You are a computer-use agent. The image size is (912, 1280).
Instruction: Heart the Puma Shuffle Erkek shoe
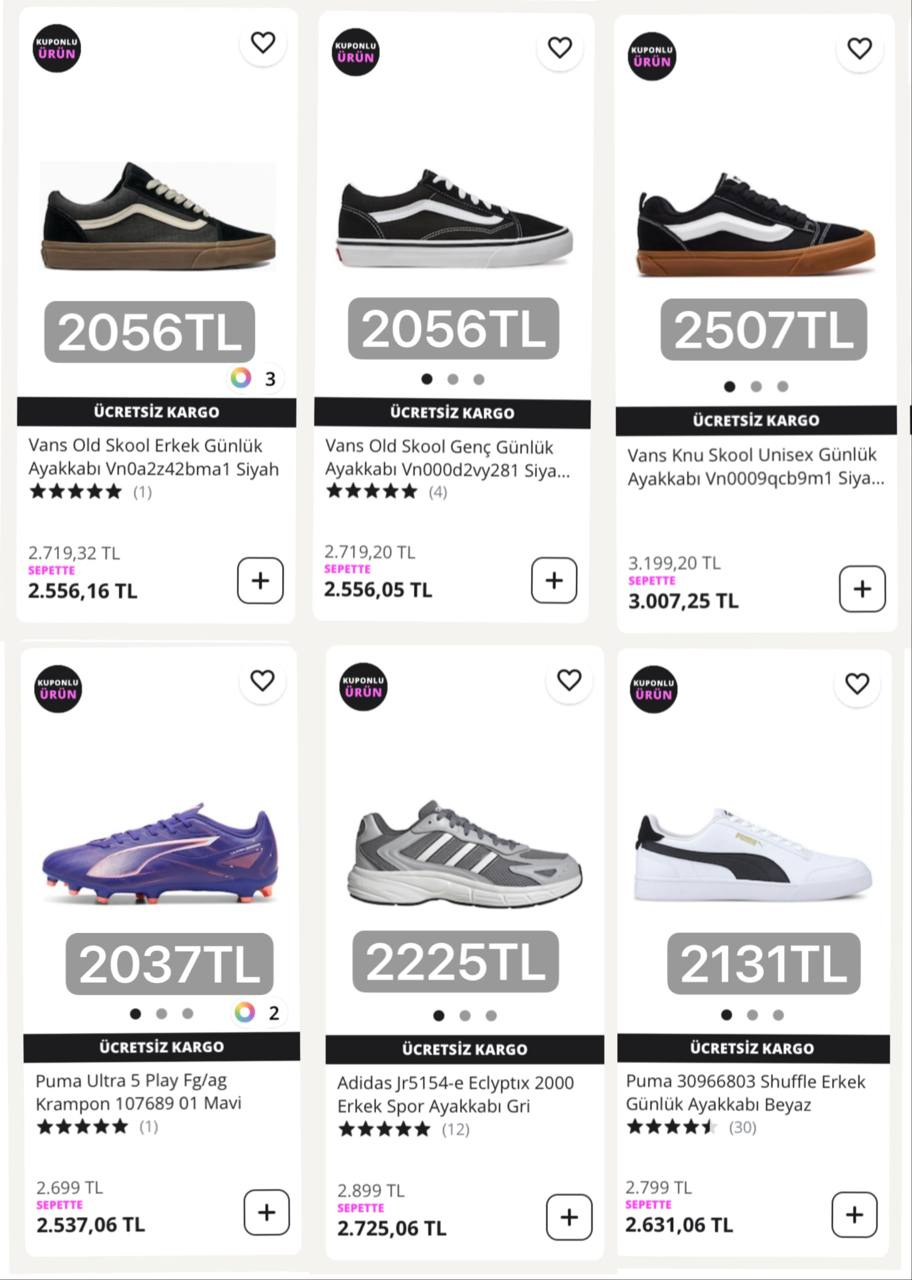857,684
